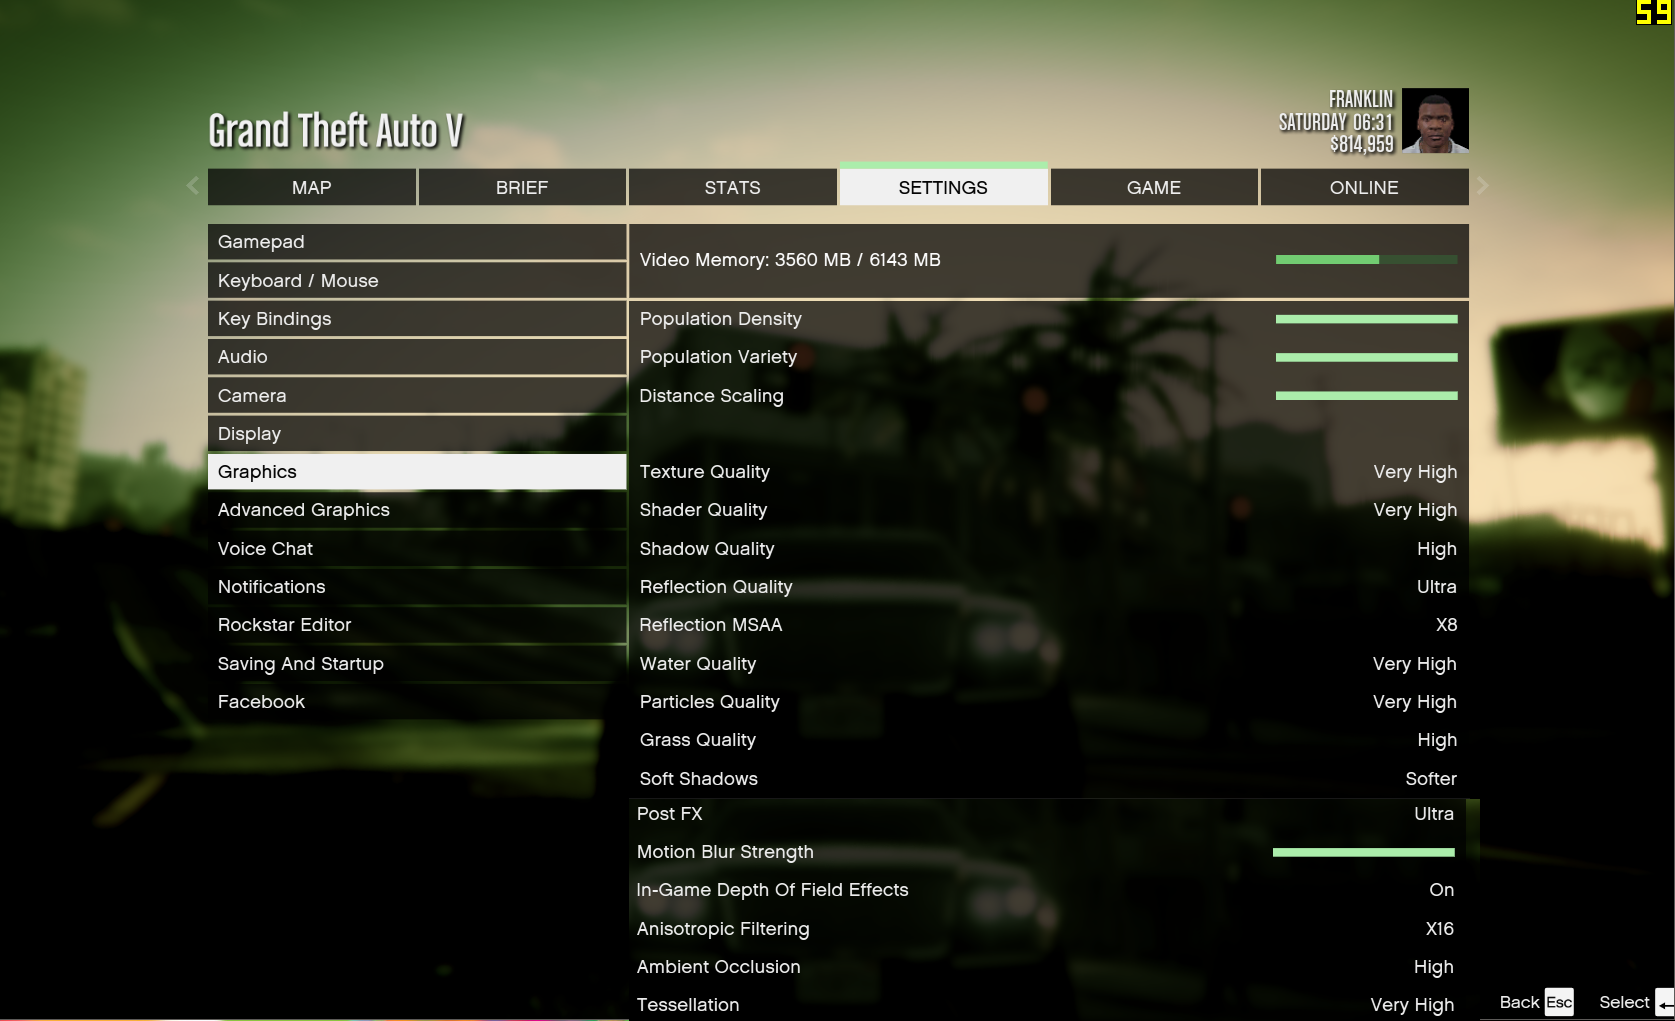
Task: Click the Enter key icon for Select
Action: (1665, 1003)
